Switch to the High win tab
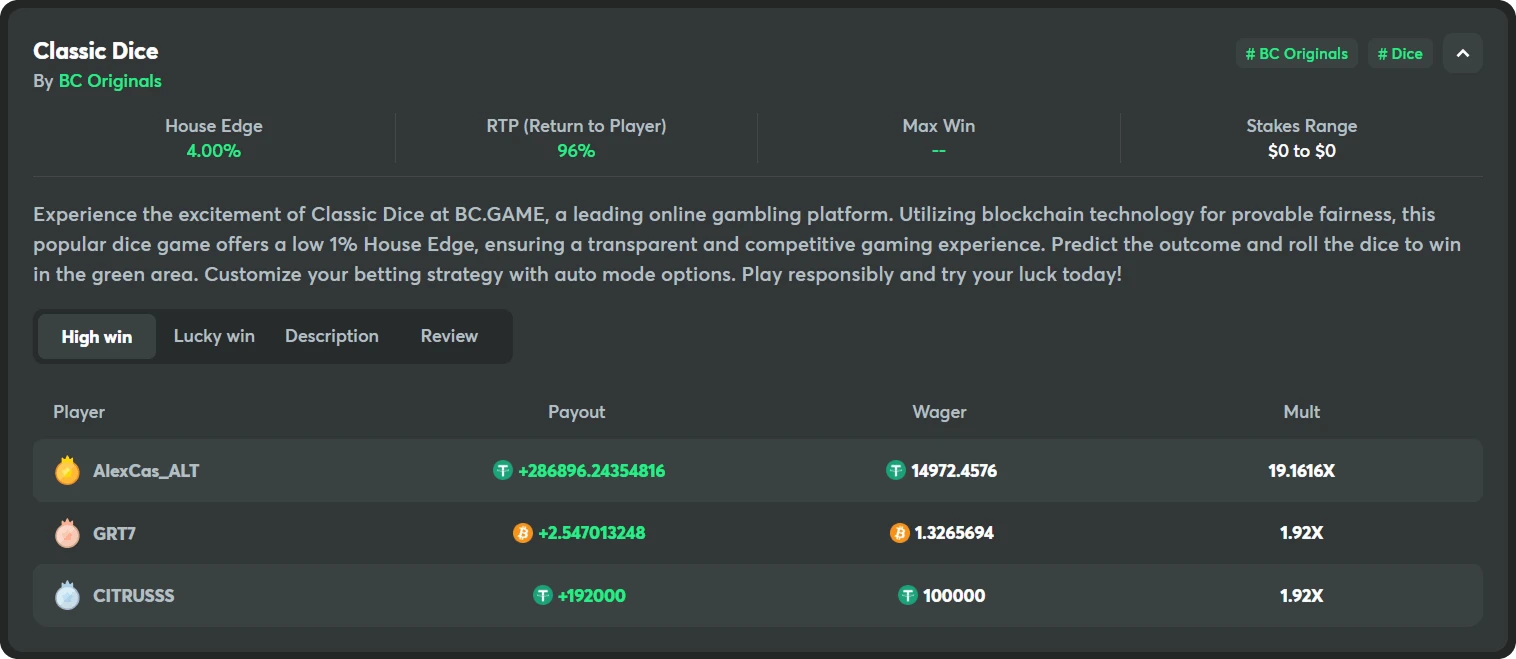Image resolution: width=1516 pixels, height=659 pixels. click(x=97, y=336)
